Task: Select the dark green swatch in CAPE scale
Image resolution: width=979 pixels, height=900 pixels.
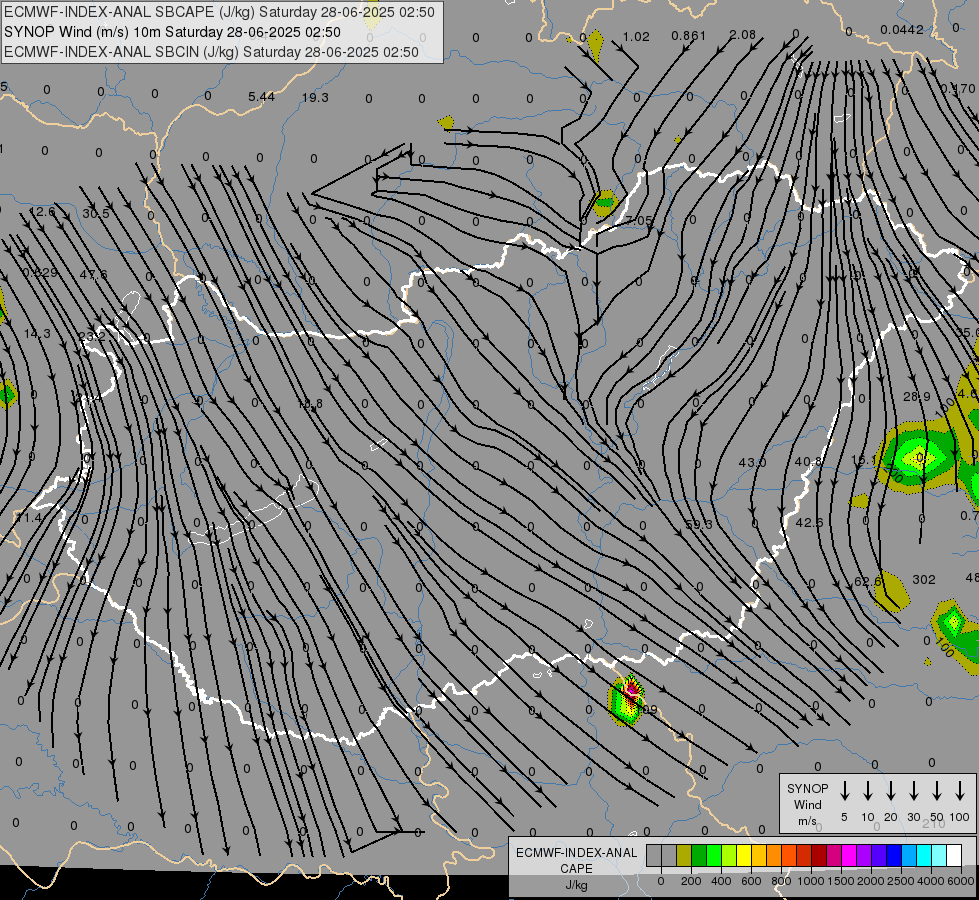Action: [699, 856]
